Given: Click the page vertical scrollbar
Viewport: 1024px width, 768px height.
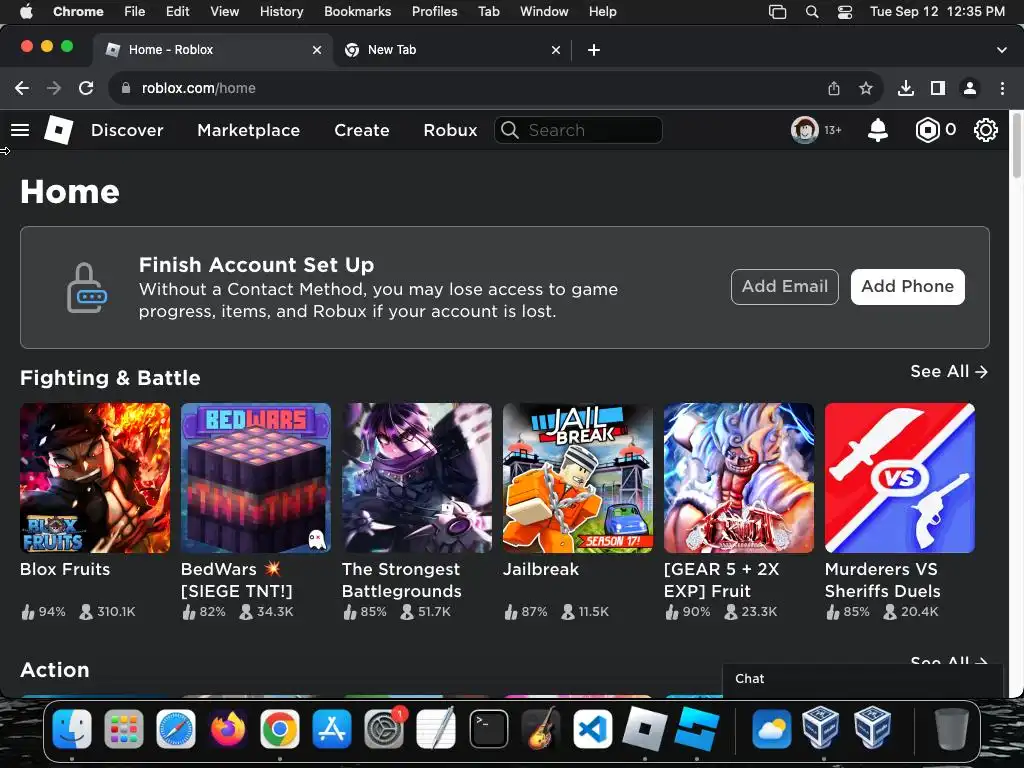Looking at the screenshot, I should click(1017, 147).
